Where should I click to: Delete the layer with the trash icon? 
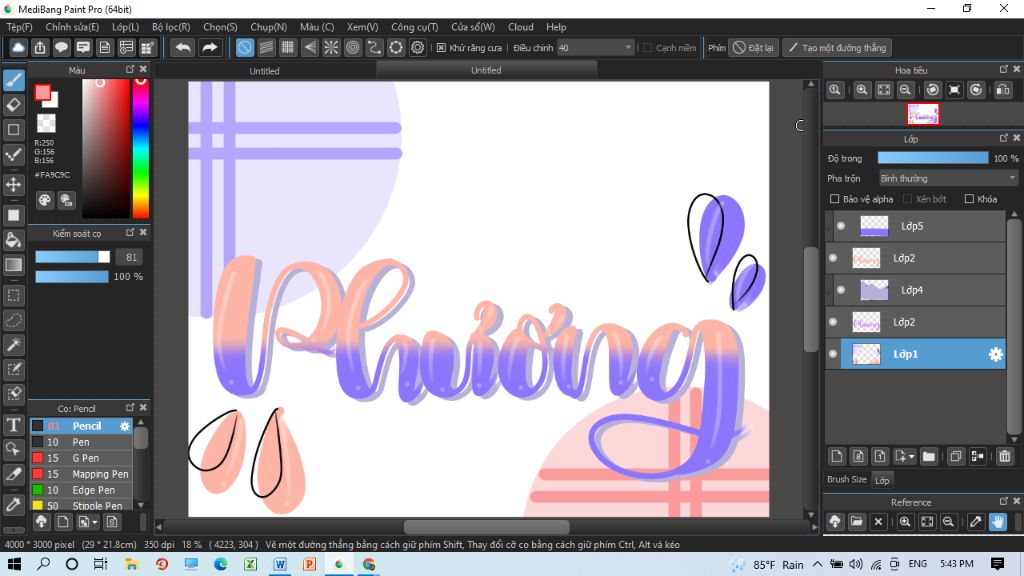[x=1004, y=456]
